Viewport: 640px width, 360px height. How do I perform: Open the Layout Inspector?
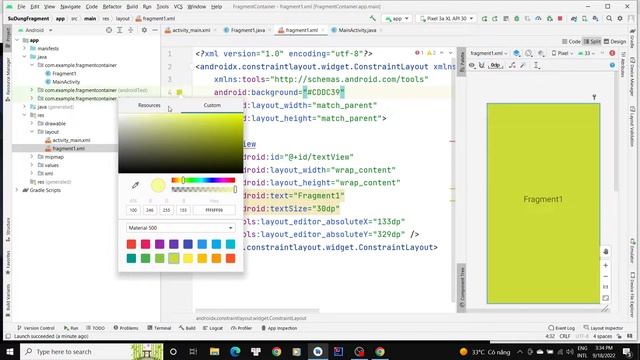pyautogui.click(x=603, y=328)
